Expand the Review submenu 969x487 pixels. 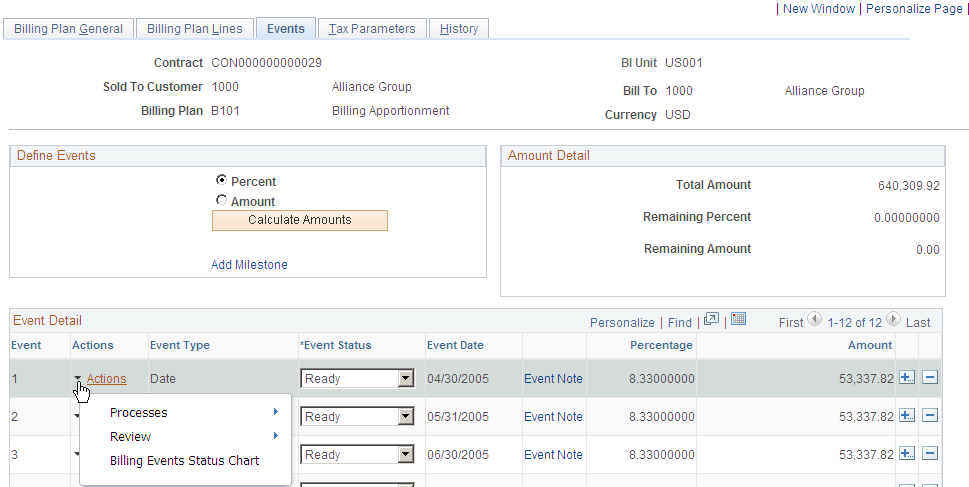coord(194,436)
